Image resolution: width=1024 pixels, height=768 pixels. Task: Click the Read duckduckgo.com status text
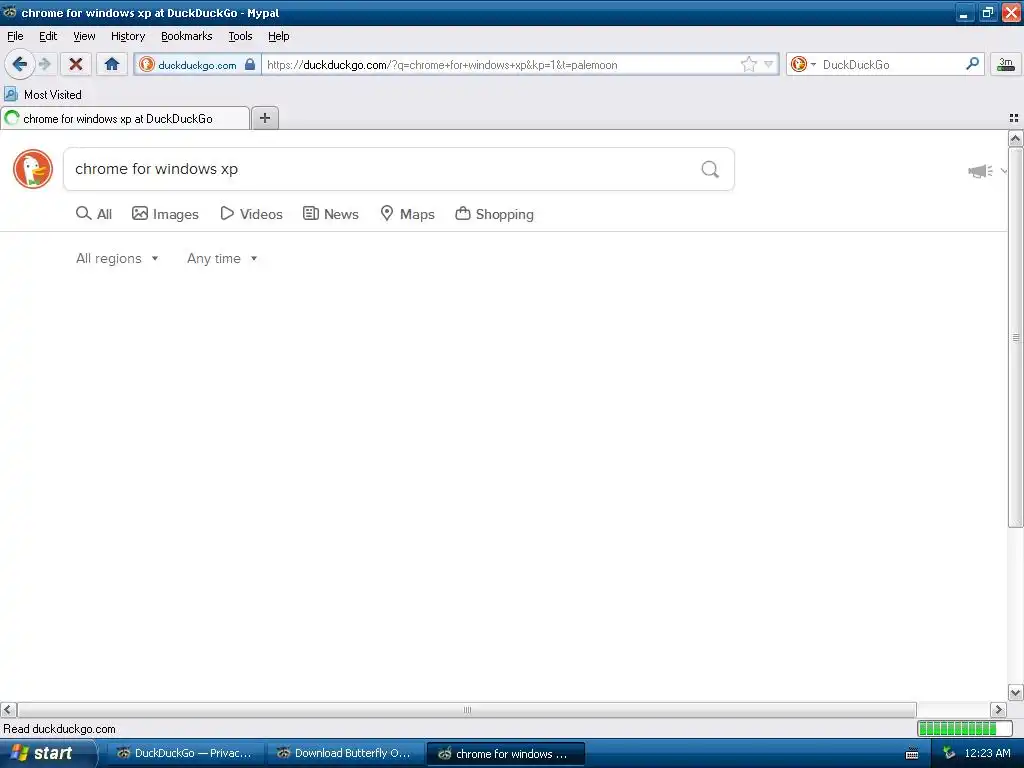(x=59, y=729)
